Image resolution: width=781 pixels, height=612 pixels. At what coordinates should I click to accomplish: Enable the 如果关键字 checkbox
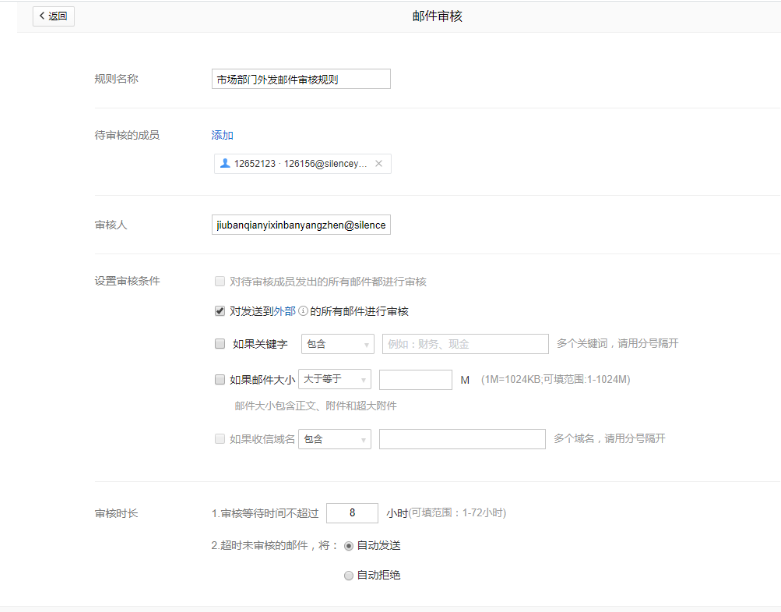tap(220, 344)
